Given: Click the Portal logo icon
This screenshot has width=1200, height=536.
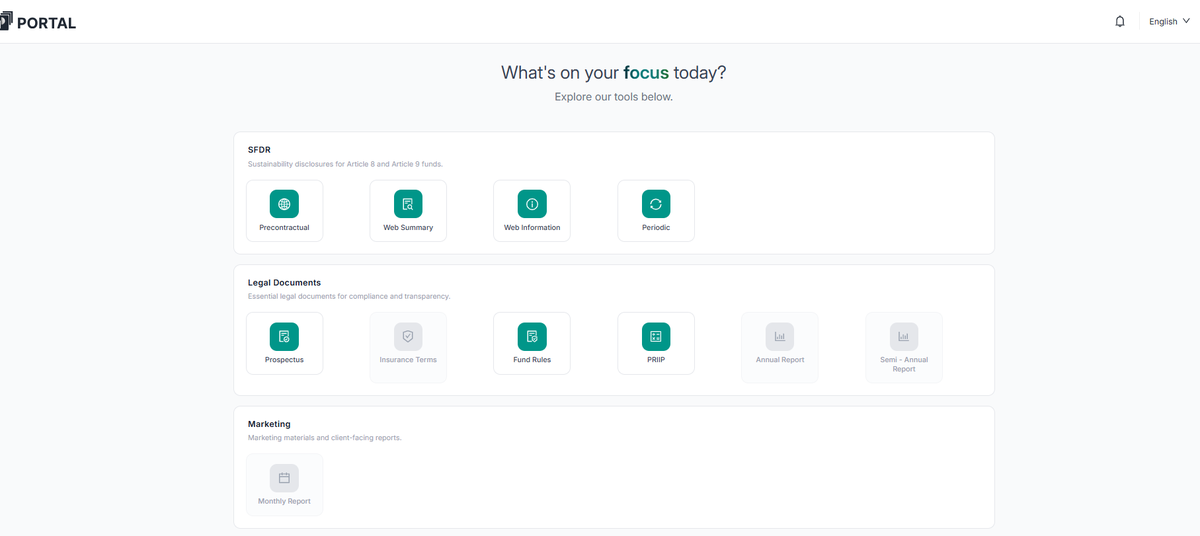Looking at the screenshot, I should (6, 21).
